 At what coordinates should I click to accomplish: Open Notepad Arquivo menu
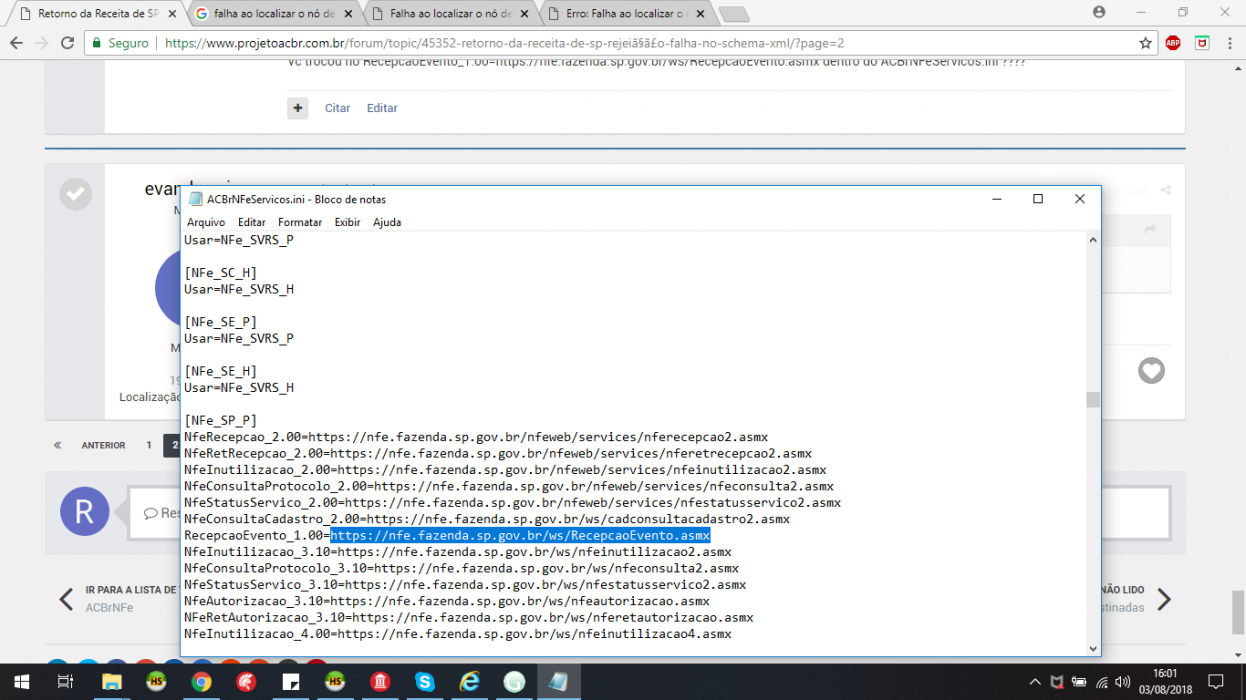tap(206, 222)
